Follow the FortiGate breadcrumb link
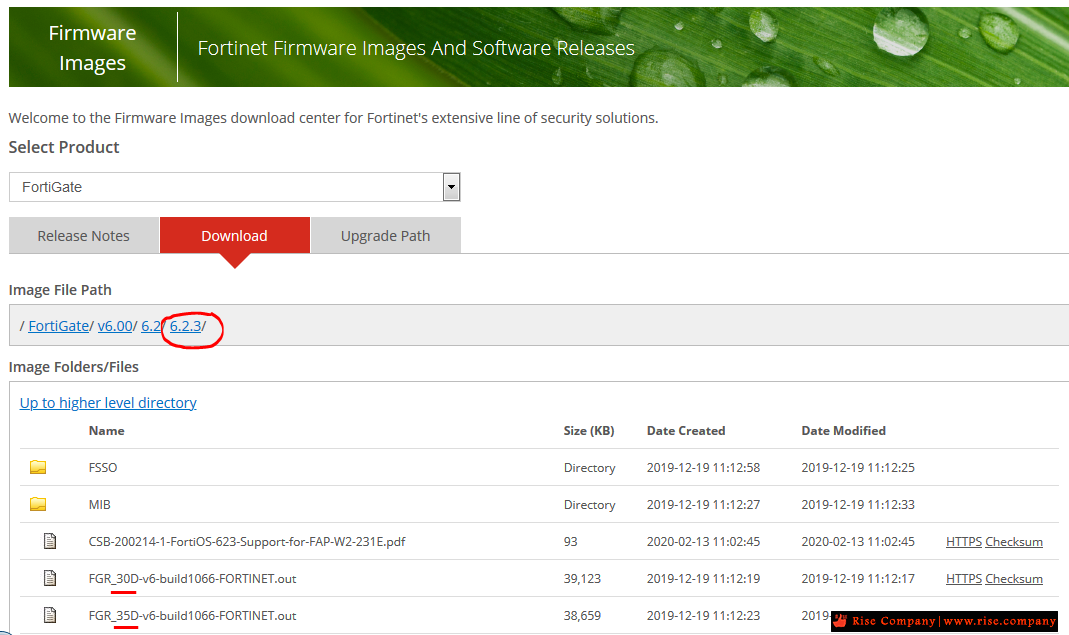1069x635 pixels. (59, 326)
